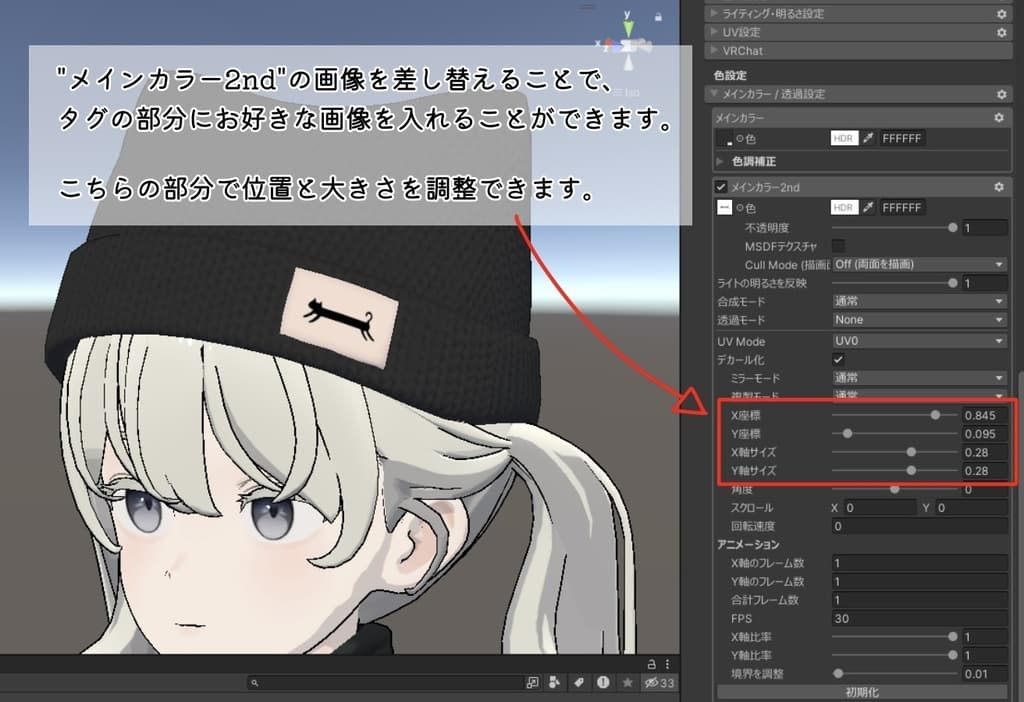
Task: Select the eyedropper next to the メインカラー2nd color
Action: point(868,207)
